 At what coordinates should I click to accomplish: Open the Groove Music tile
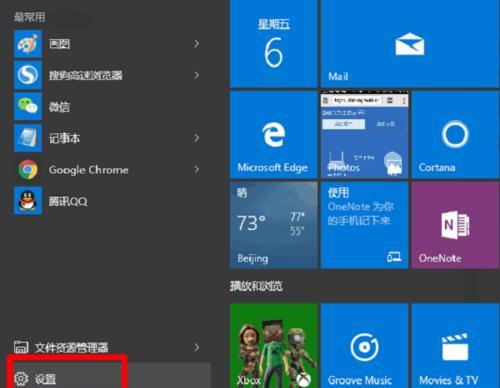point(364,346)
